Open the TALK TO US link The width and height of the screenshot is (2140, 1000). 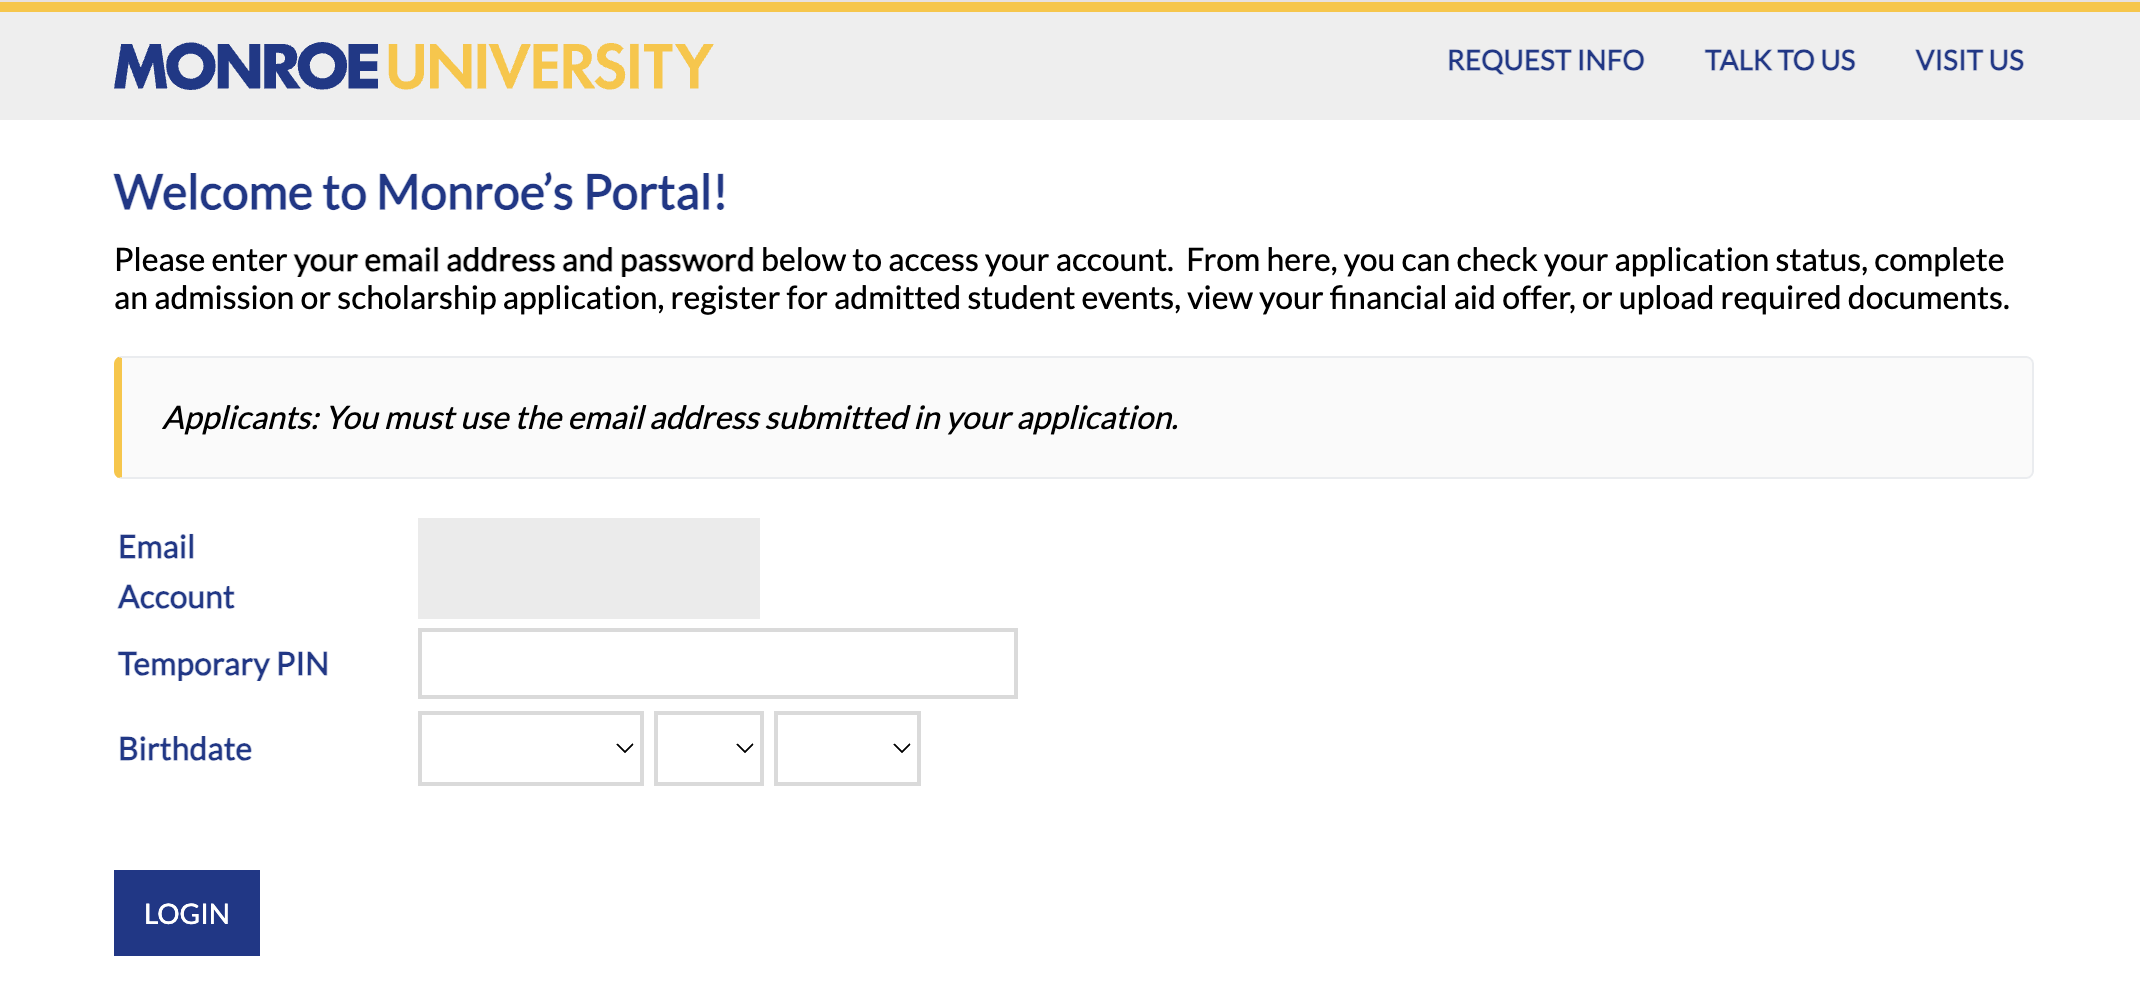click(x=1779, y=61)
